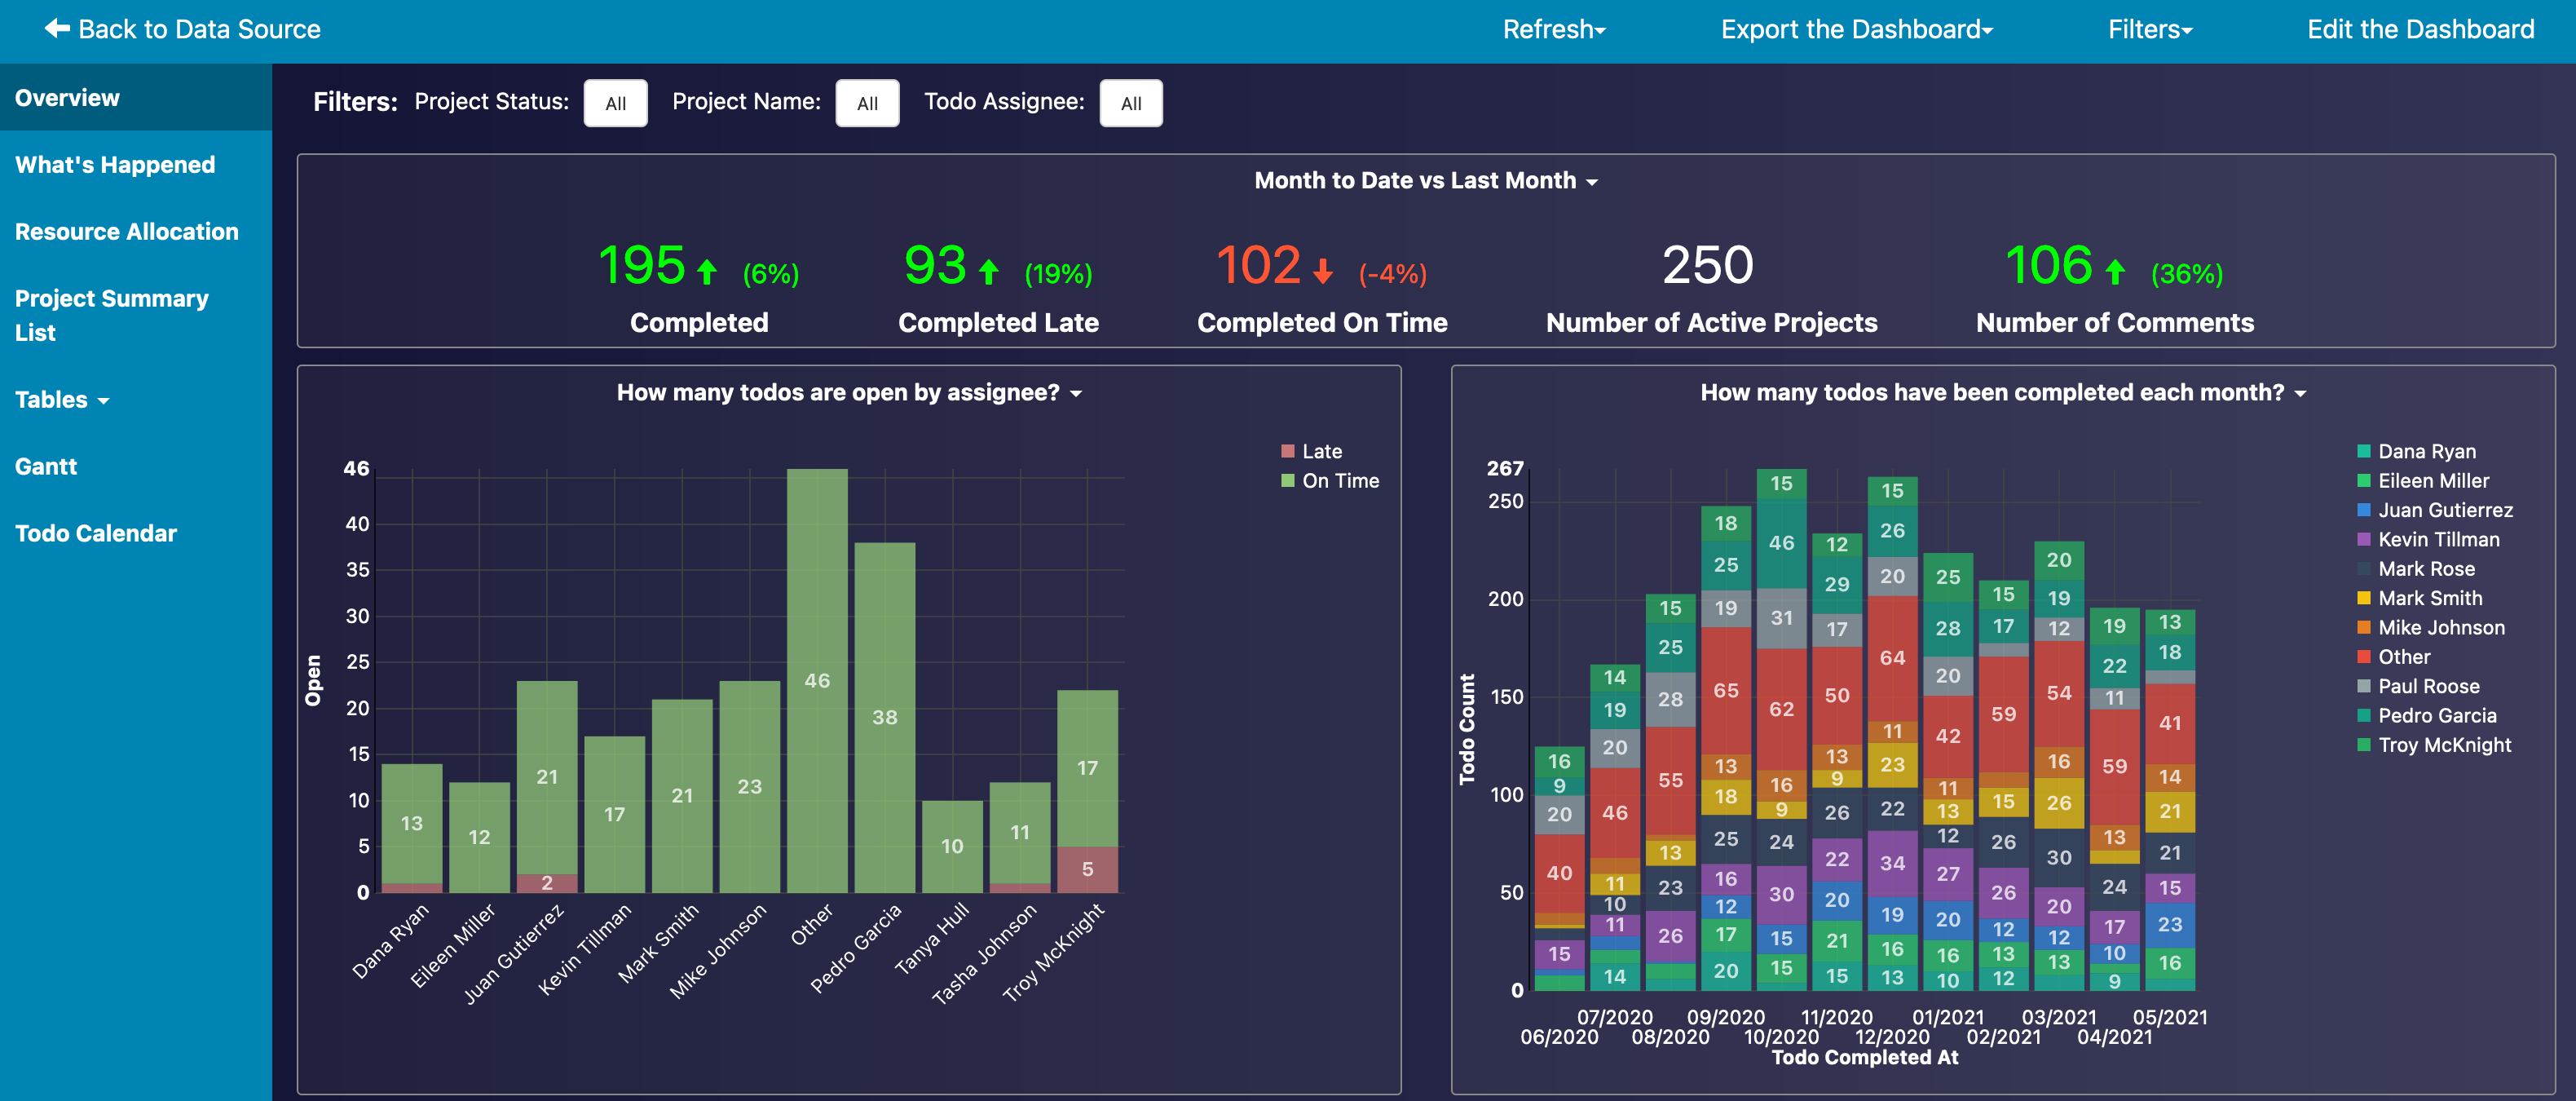2576x1101 pixels.
Task: Open the Project Status All filter
Action: tap(615, 103)
